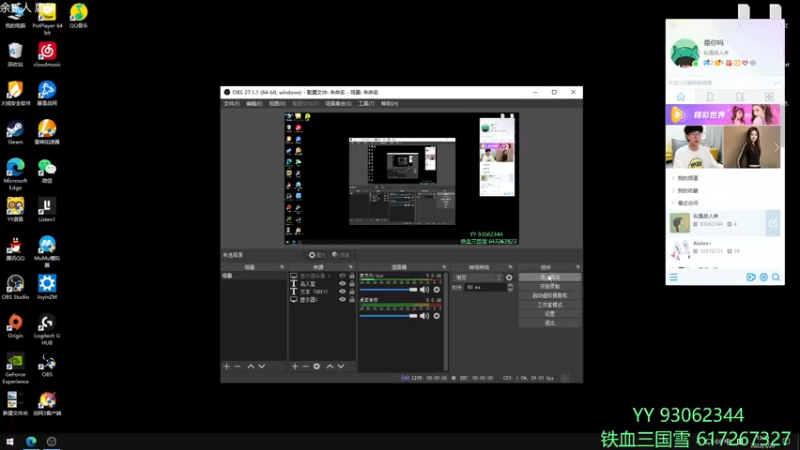Image resolution: width=800 pixels, height=450 pixels.
Task: Remove the selected source with the minus icon
Action: click(x=306, y=366)
